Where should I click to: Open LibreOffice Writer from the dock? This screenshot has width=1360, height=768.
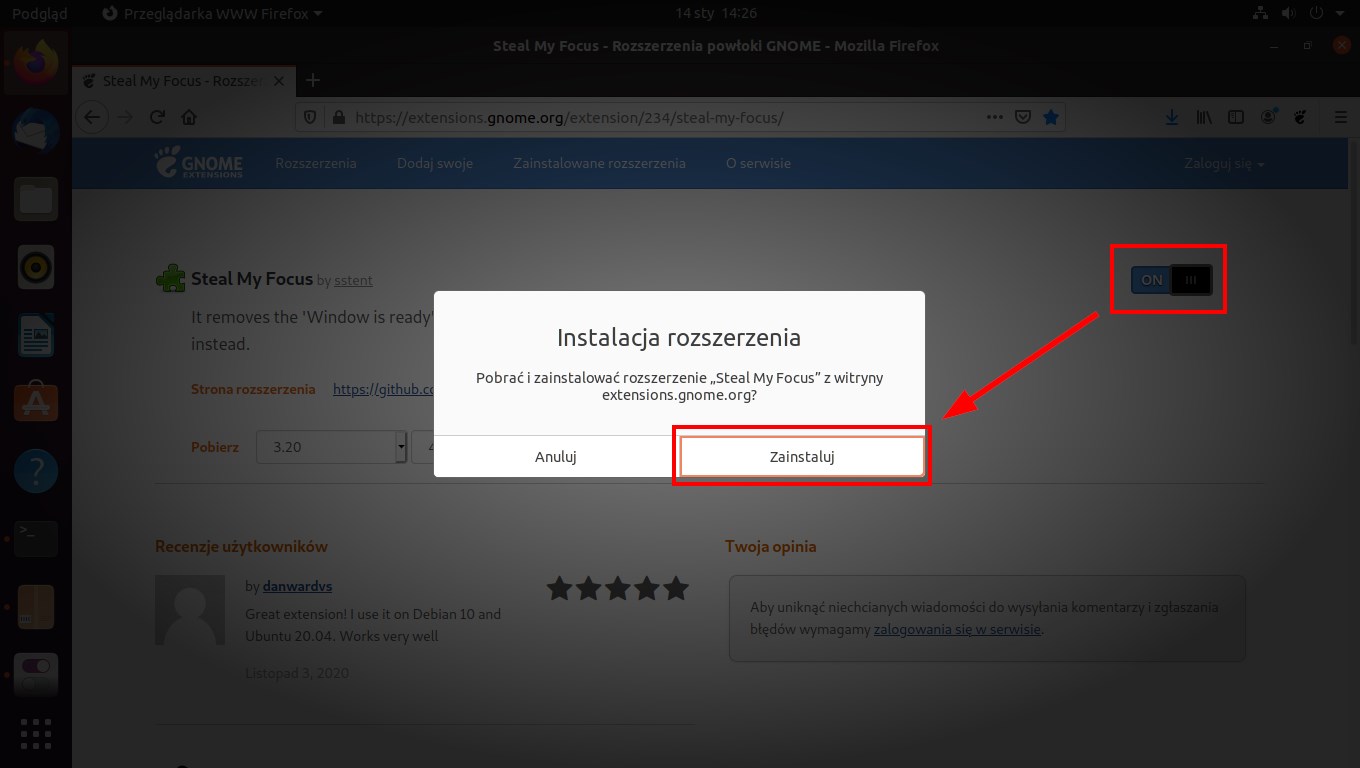click(36, 335)
